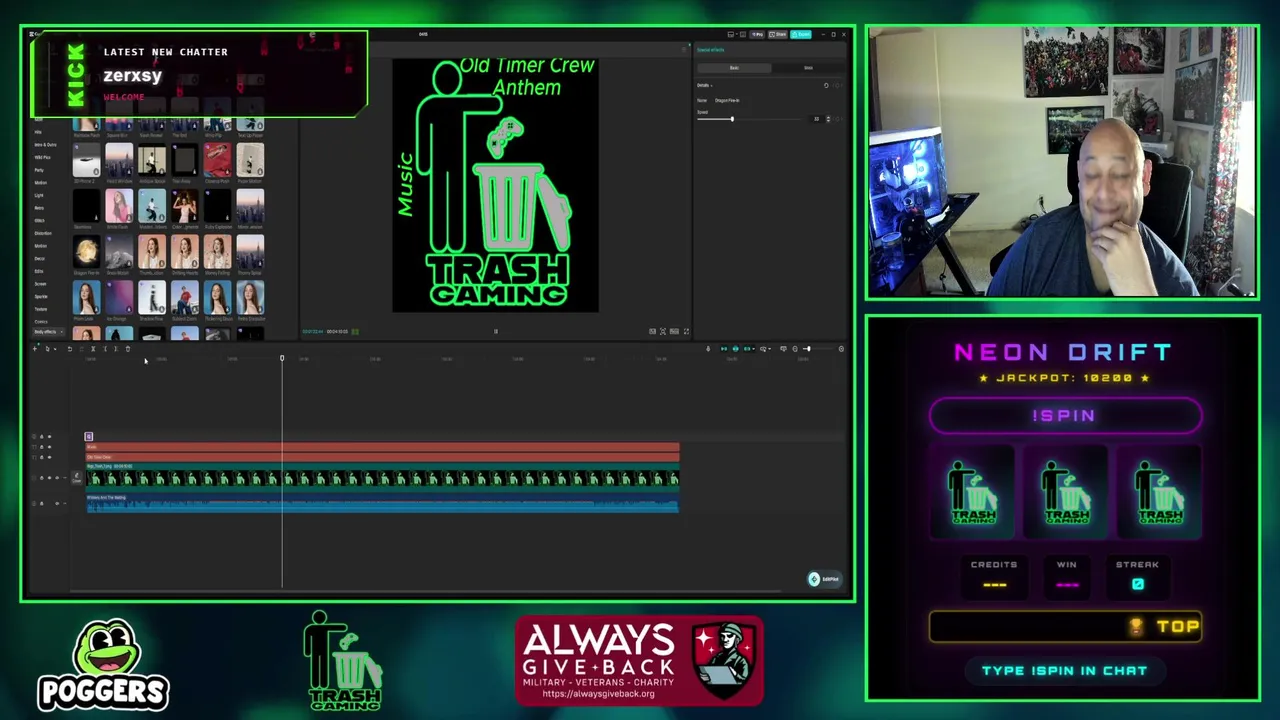Select the Music text clip on timeline
Viewport: 1280px width, 720px height.
[x=382, y=447]
